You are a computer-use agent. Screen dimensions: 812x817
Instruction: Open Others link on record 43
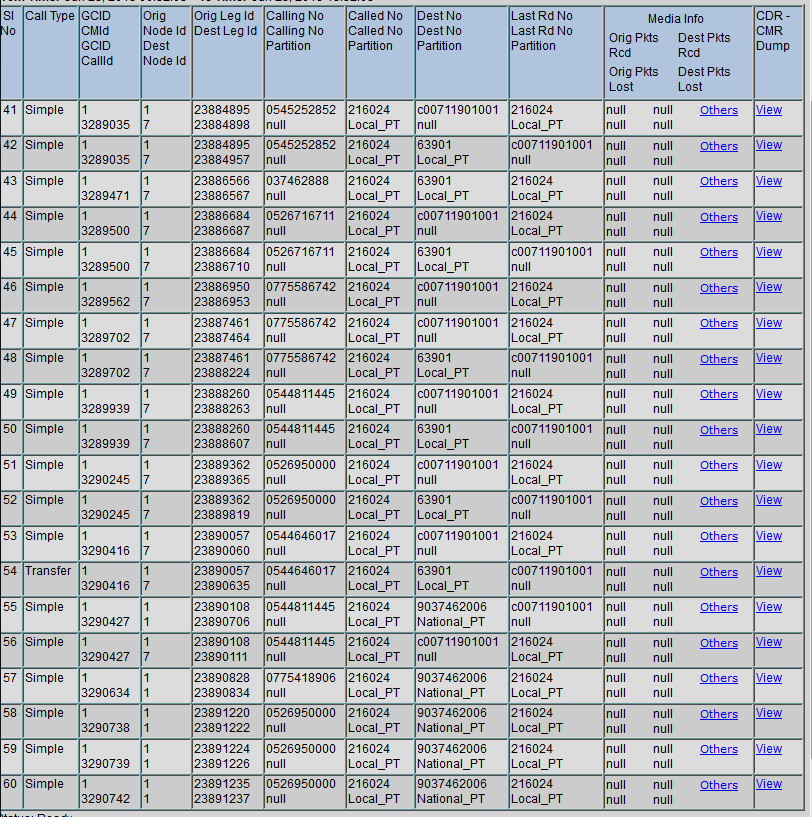point(719,181)
